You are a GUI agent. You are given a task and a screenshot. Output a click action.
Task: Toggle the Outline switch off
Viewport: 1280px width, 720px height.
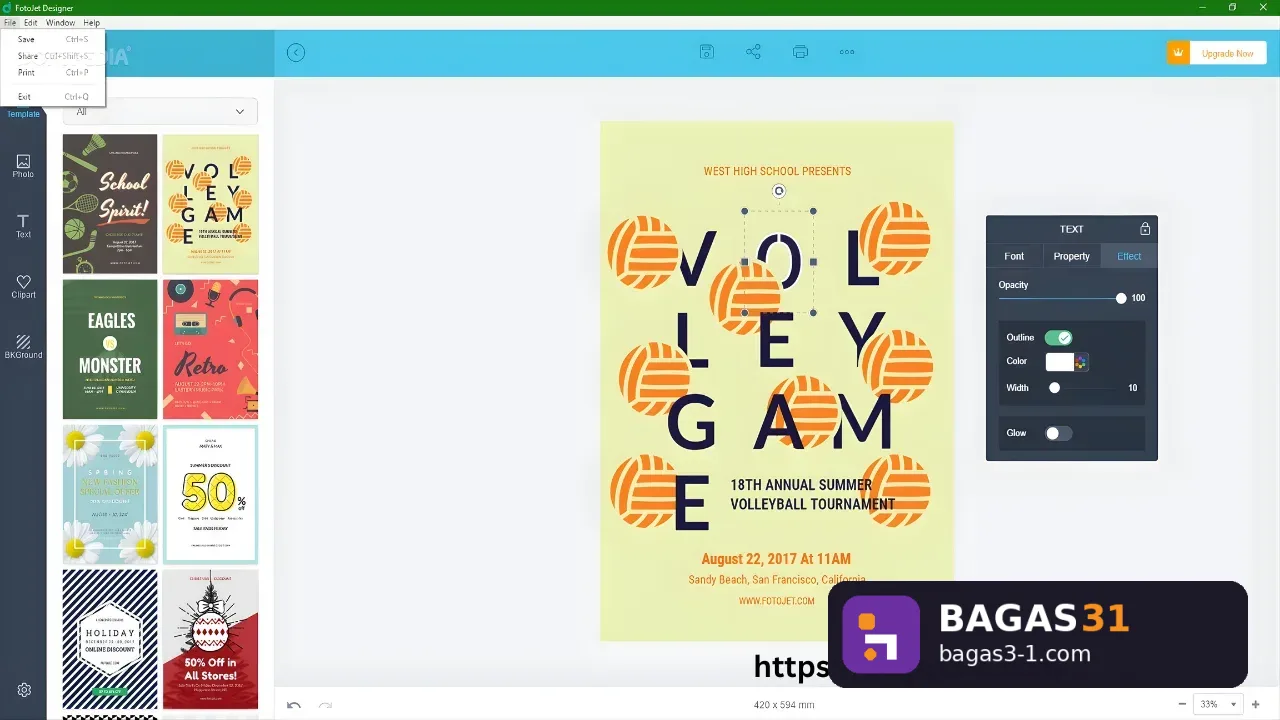point(1058,338)
